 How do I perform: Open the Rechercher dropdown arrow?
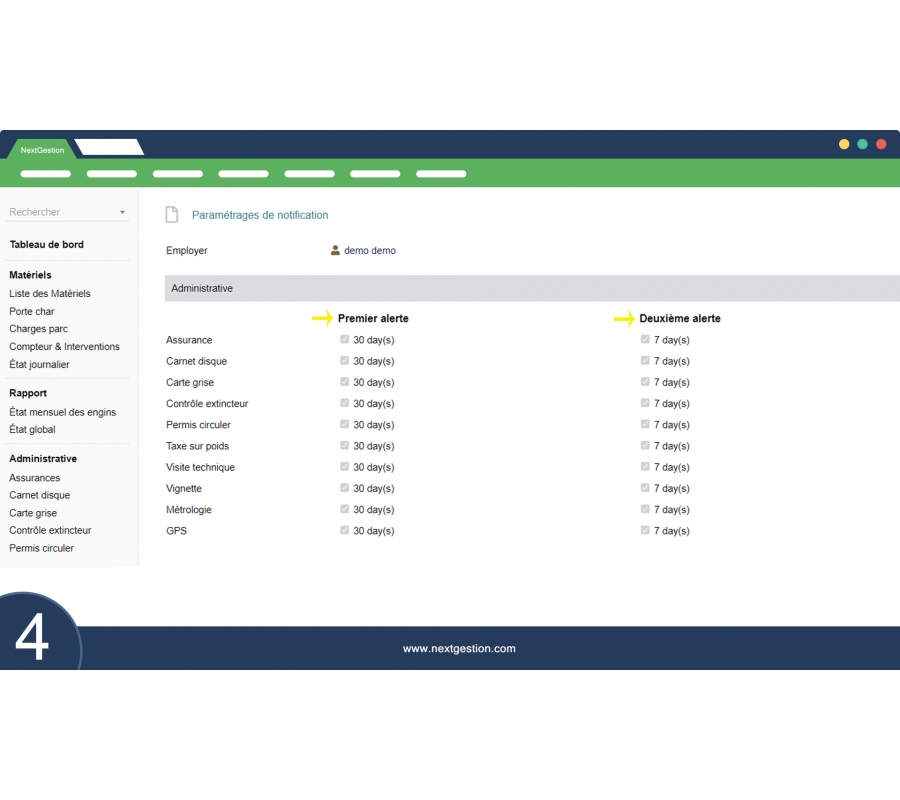[x=122, y=213]
